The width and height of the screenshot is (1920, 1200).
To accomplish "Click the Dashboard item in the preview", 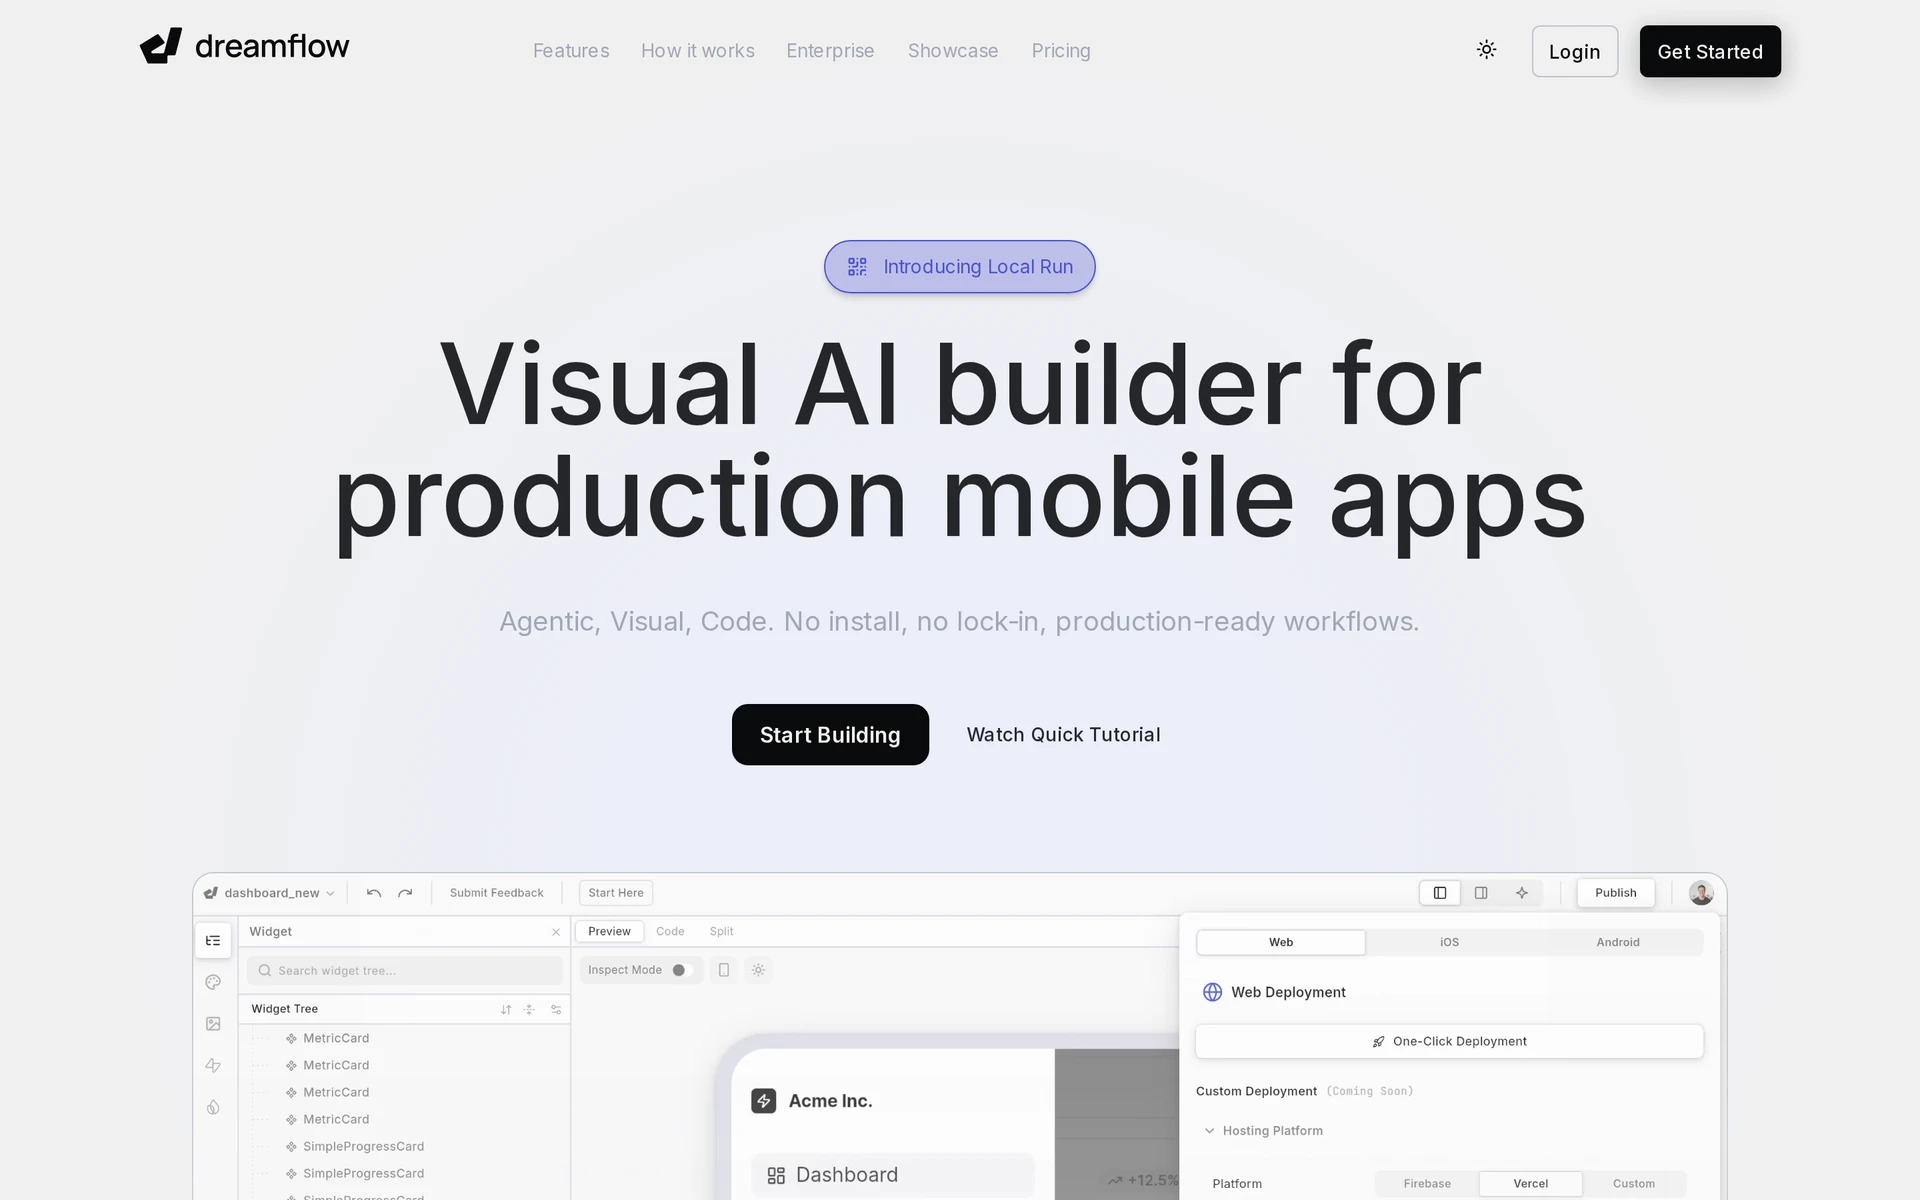I will coord(892,1175).
